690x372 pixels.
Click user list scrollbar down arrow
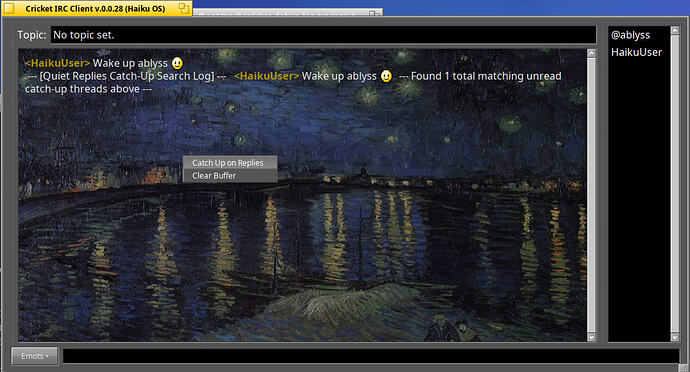(675, 337)
